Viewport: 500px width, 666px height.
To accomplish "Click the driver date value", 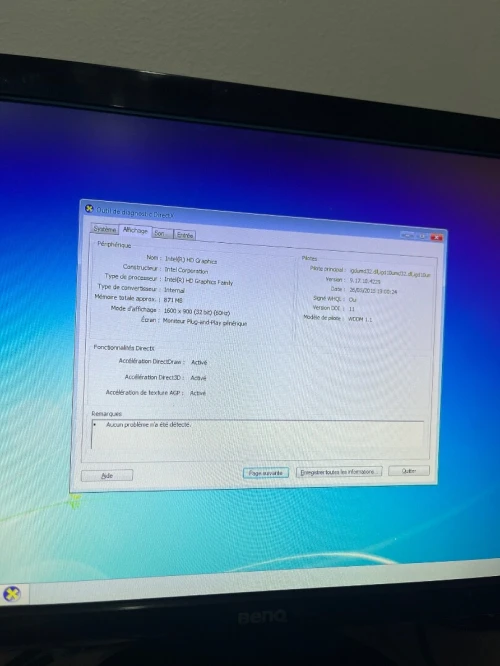I will point(373,291).
